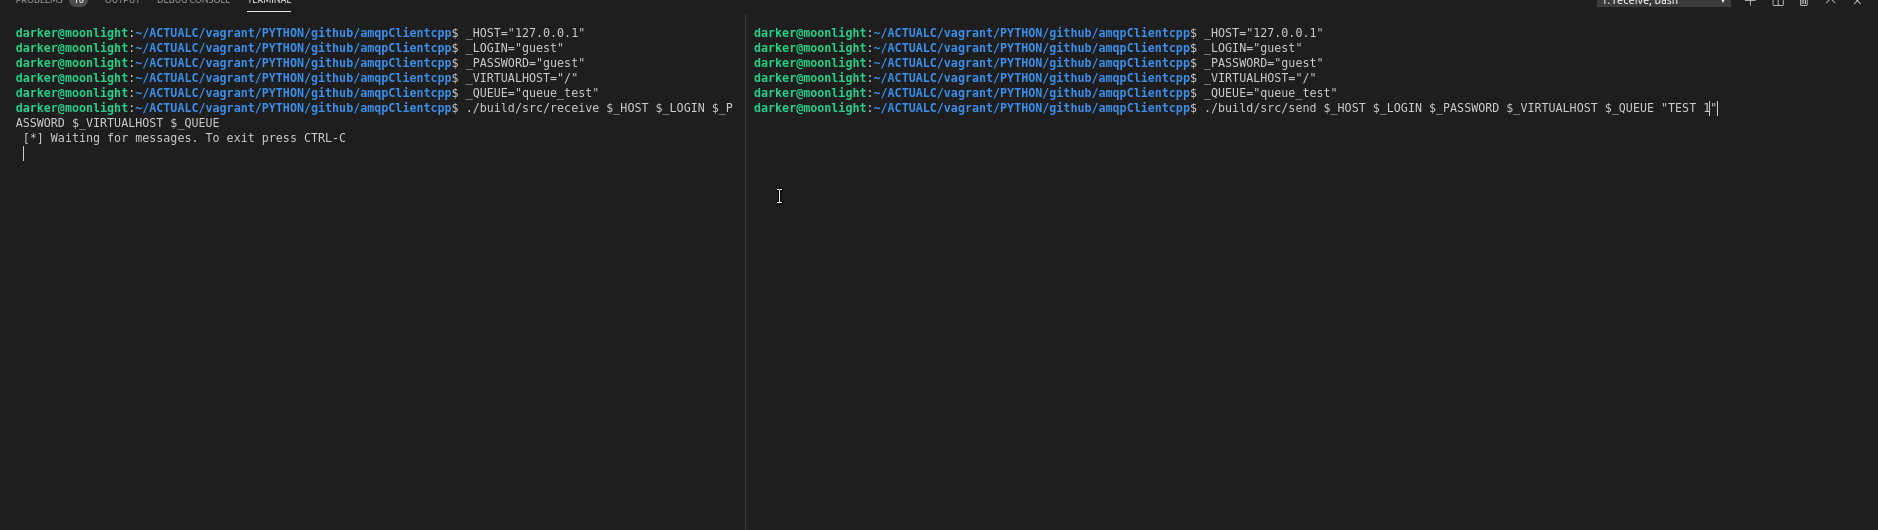Switch to the DEBUG CONSOLE panel tab
The image size is (1878, 530).
pos(193,2)
